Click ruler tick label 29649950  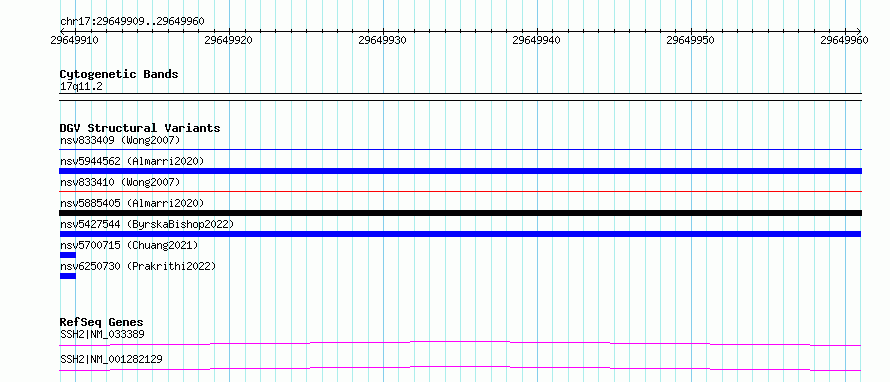point(690,40)
